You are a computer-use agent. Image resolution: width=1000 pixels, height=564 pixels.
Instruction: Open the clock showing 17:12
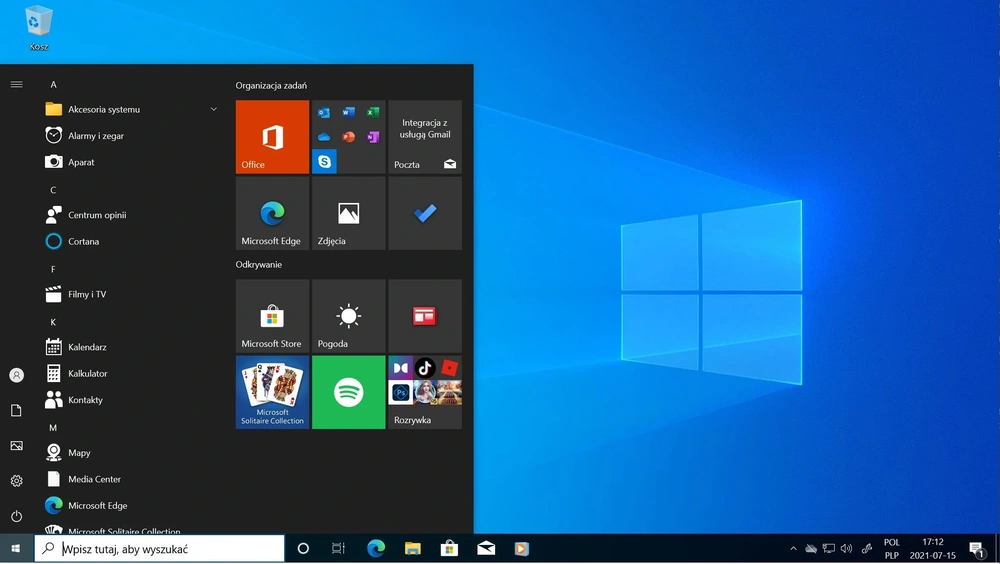pyautogui.click(x=932, y=549)
